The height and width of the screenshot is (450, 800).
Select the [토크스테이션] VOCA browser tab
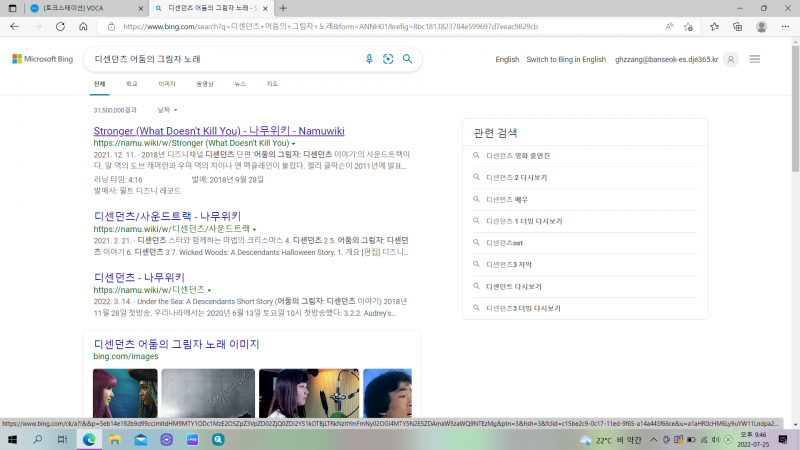(75, 8)
